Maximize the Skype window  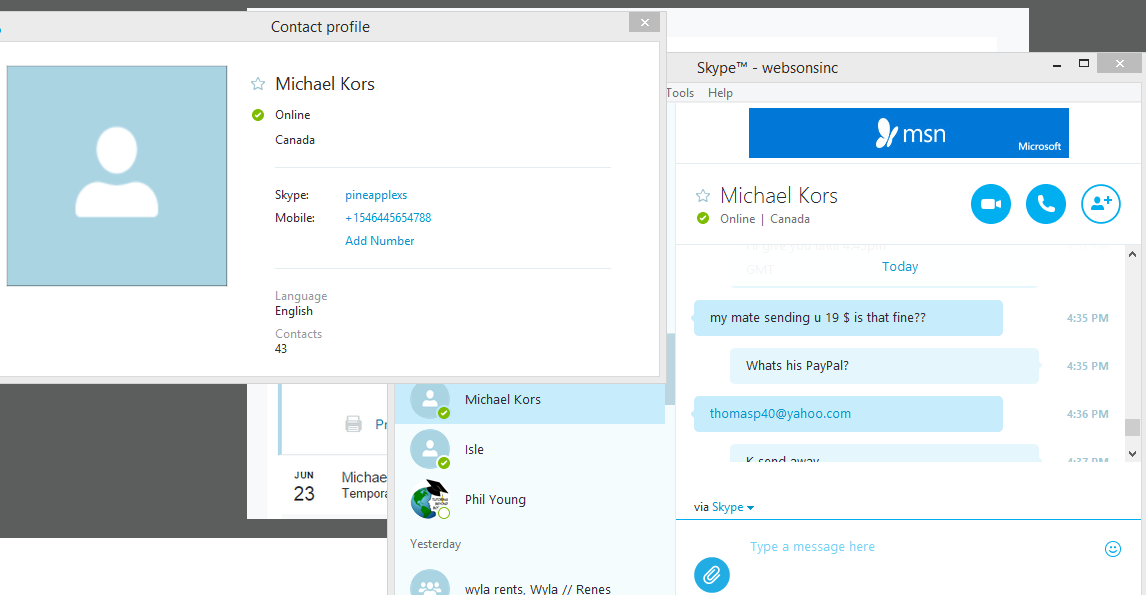point(1085,64)
